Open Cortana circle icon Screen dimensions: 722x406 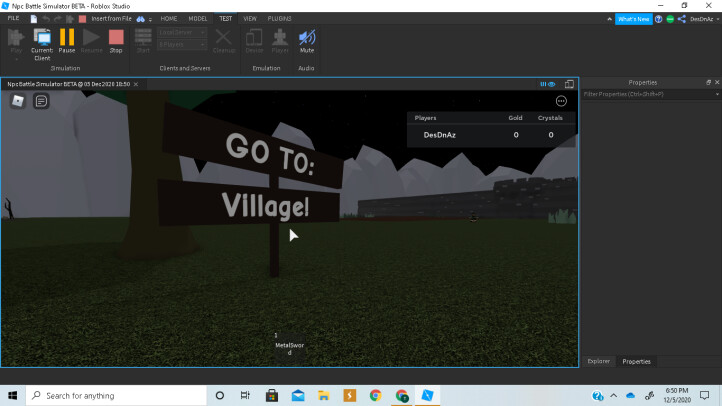tap(220, 395)
